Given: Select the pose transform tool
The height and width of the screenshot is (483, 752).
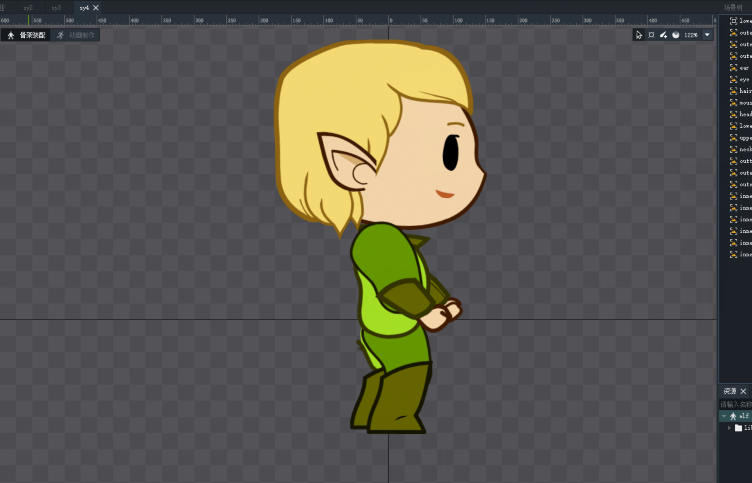Looking at the screenshot, I should click(651, 35).
